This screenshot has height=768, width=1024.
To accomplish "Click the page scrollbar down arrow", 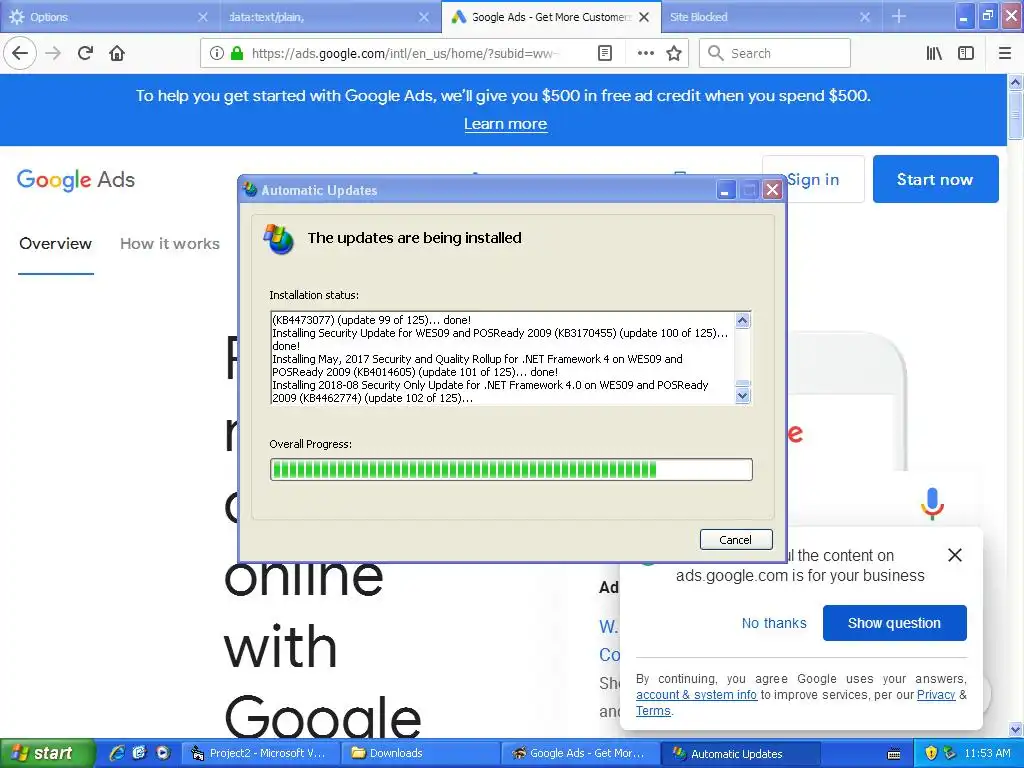I will [x=1016, y=729].
